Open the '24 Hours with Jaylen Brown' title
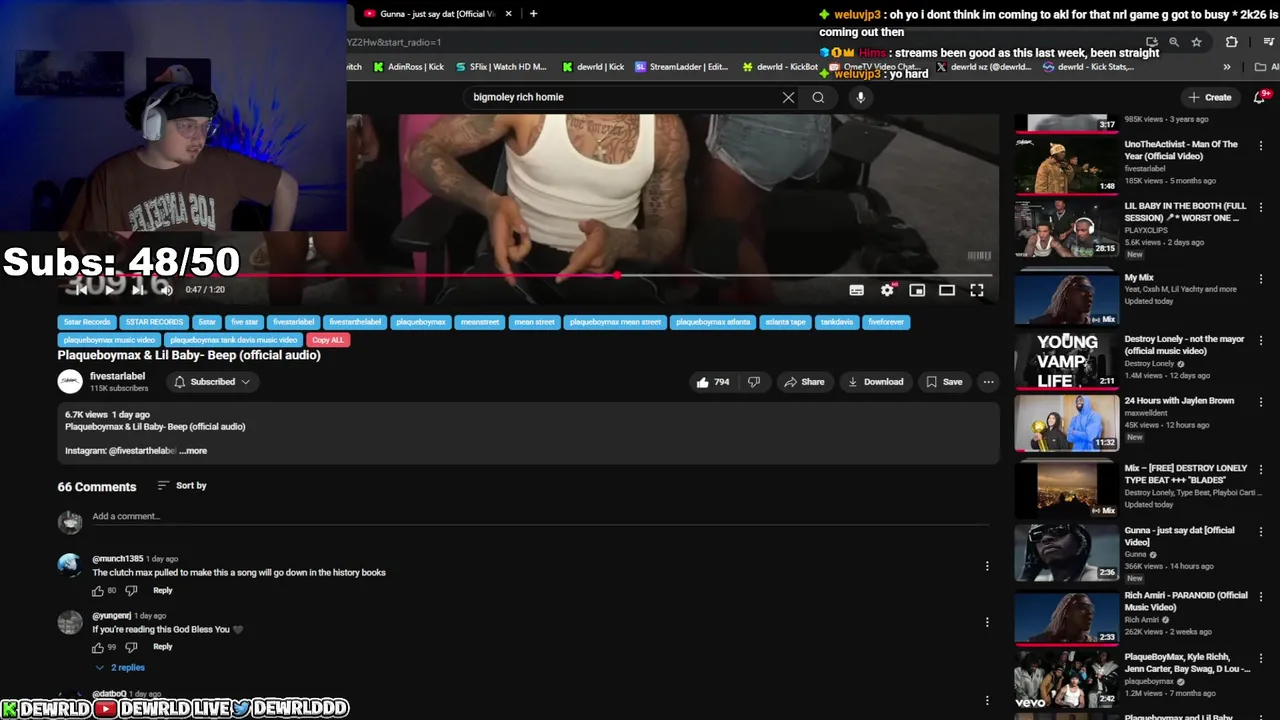The height and width of the screenshot is (720, 1280). click(1179, 401)
